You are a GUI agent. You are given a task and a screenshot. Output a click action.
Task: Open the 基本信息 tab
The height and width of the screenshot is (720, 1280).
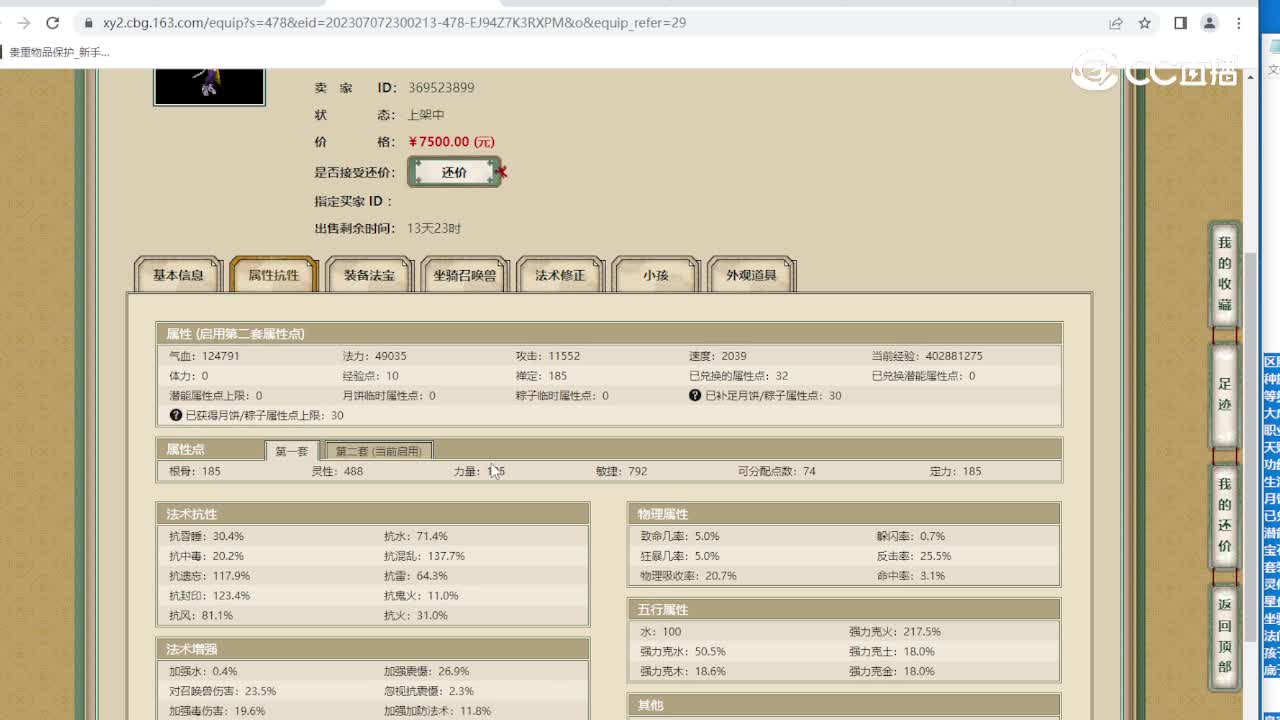coord(178,275)
